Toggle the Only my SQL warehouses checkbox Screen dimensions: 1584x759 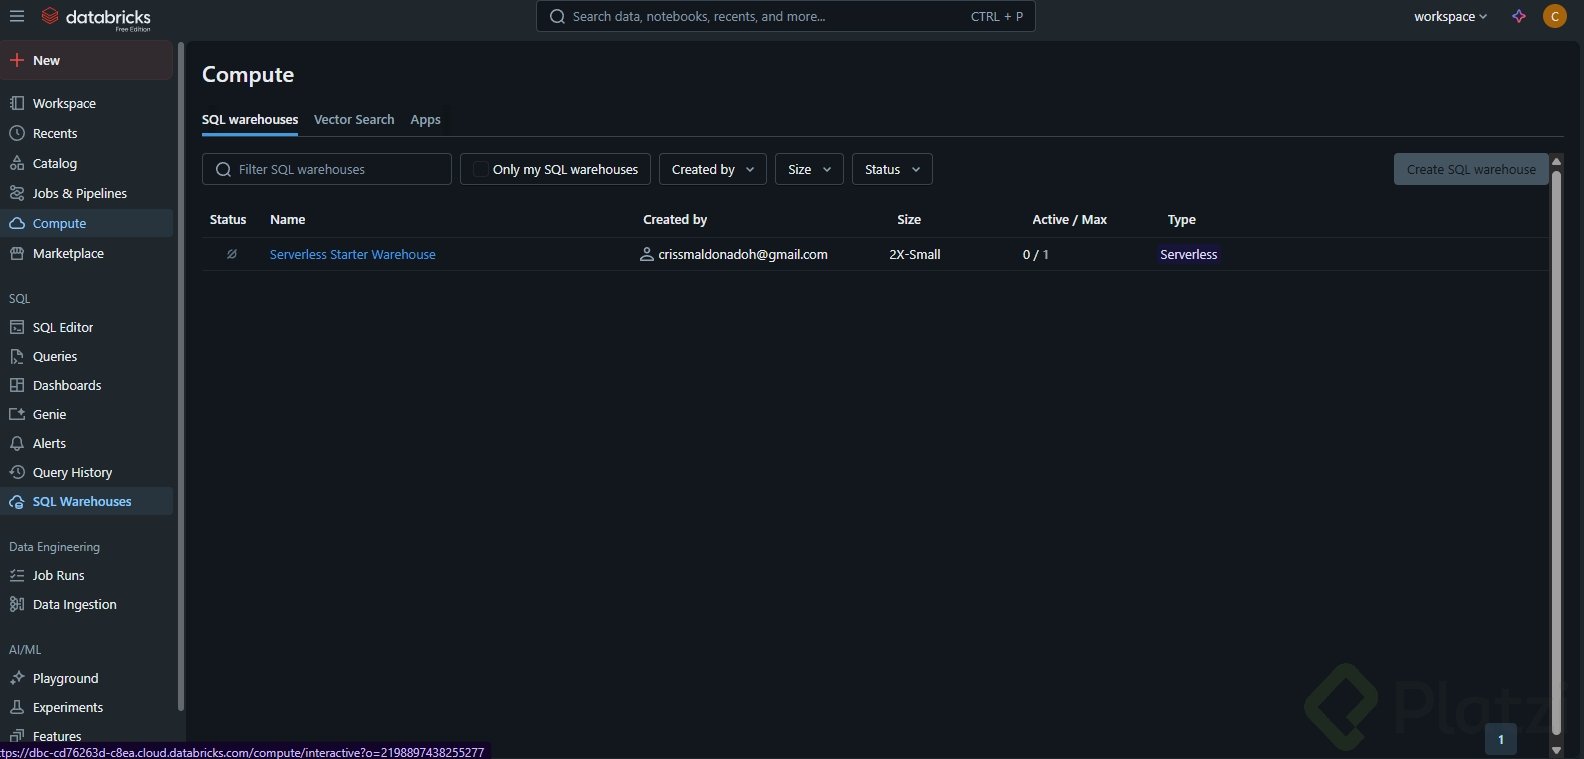pyautogui.click(x=481, y=170)
